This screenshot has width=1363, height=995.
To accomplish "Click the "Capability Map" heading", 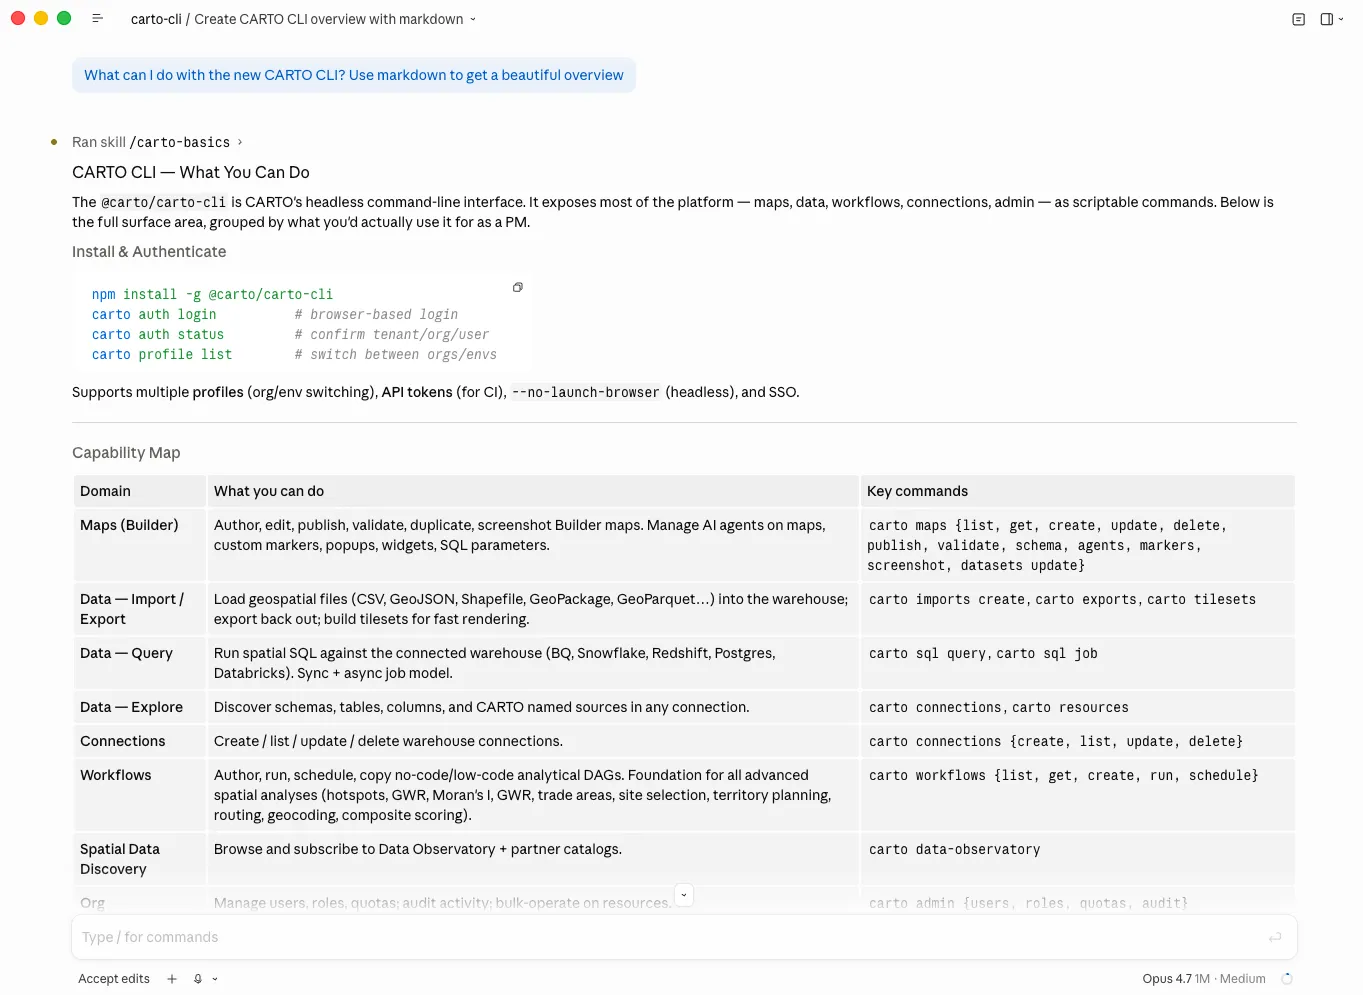I will coord(126,453).
